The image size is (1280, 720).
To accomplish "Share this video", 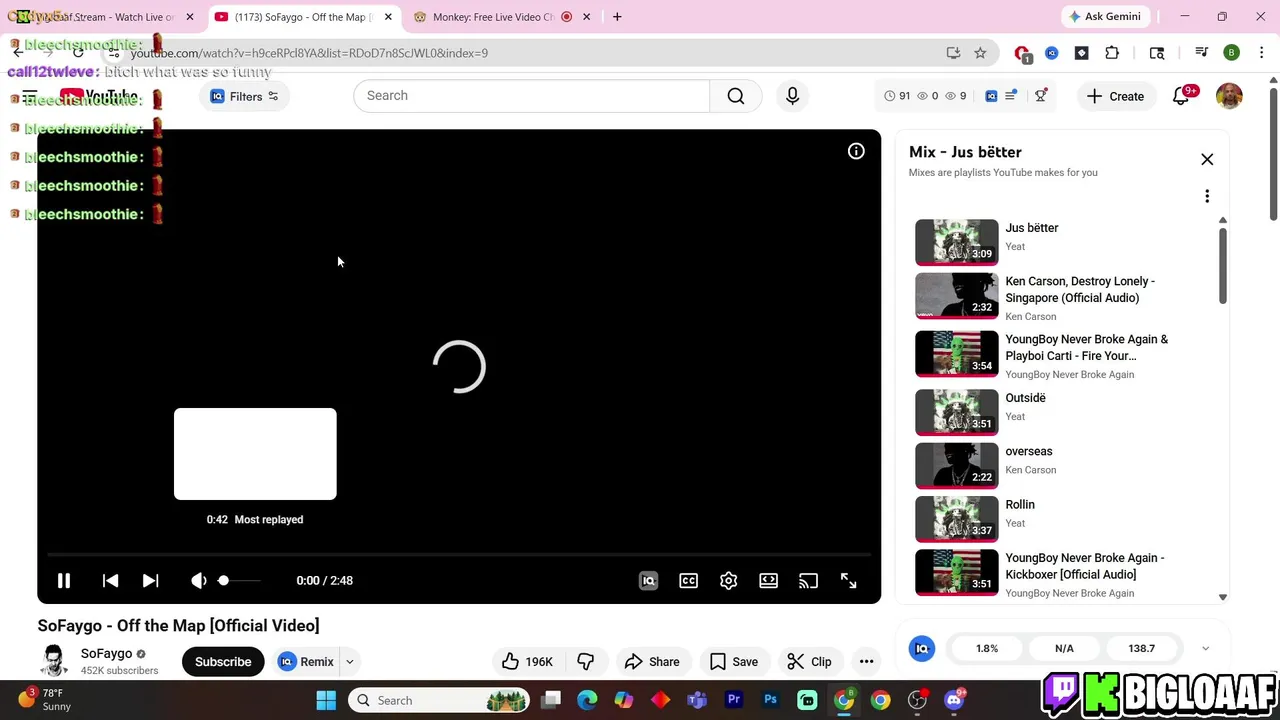I will pos(652,661).
